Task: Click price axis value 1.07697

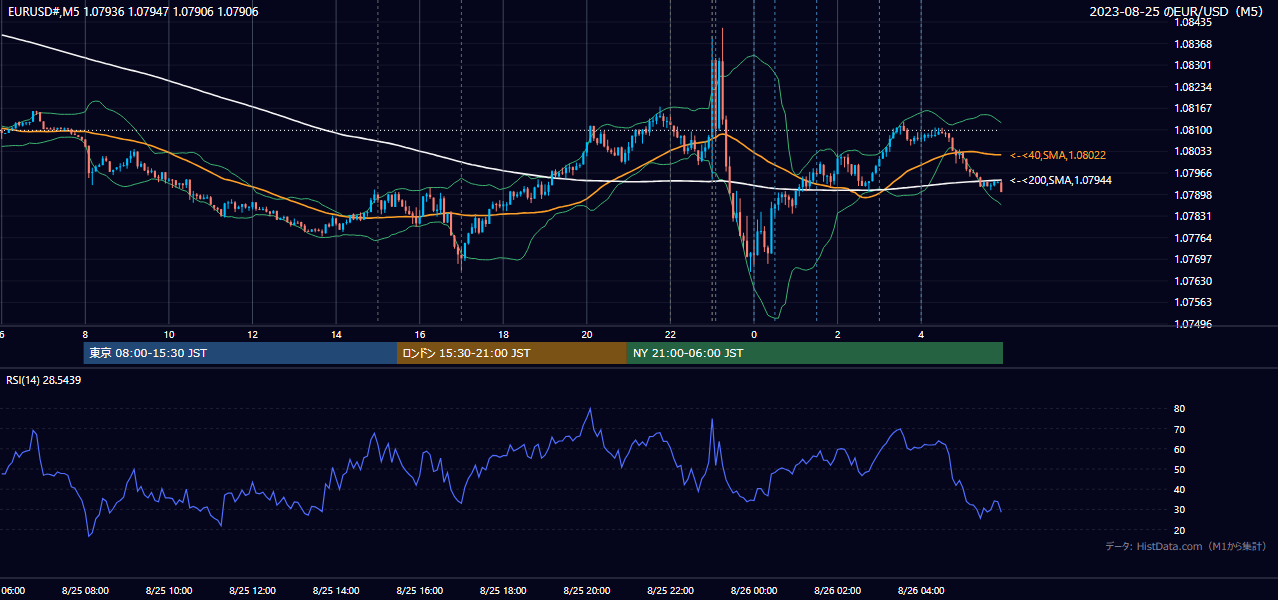Action: (1193, 259)
